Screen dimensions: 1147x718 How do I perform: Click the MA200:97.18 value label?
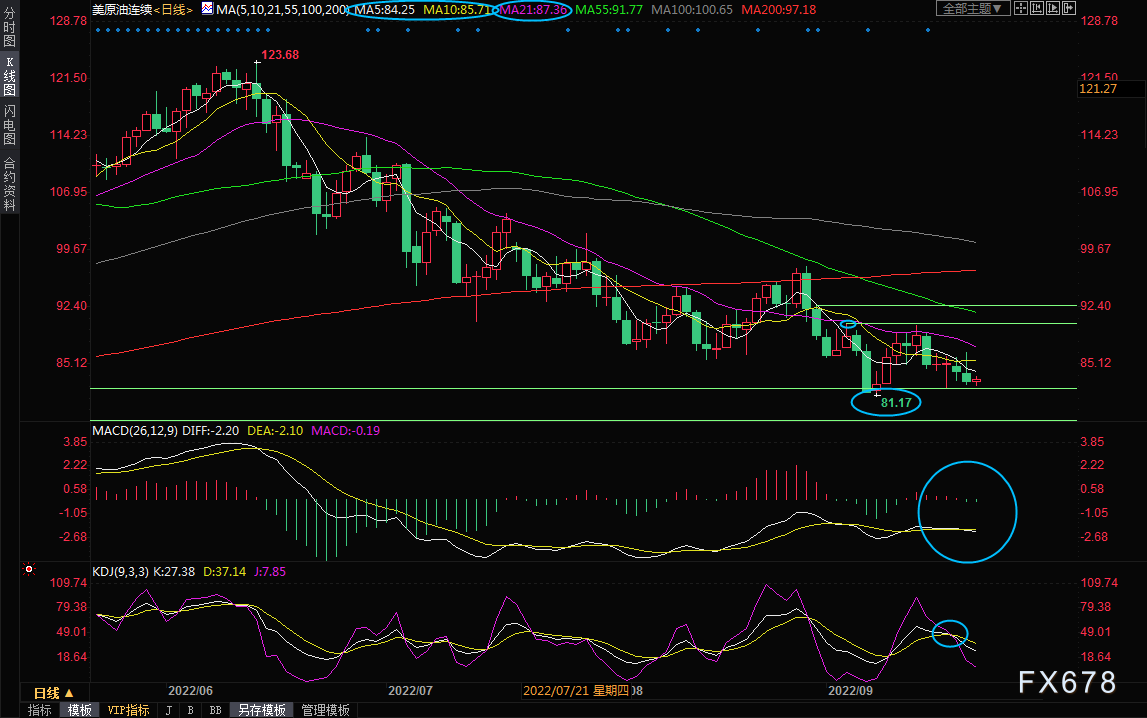pyautogui.click(x=779, y=10)
